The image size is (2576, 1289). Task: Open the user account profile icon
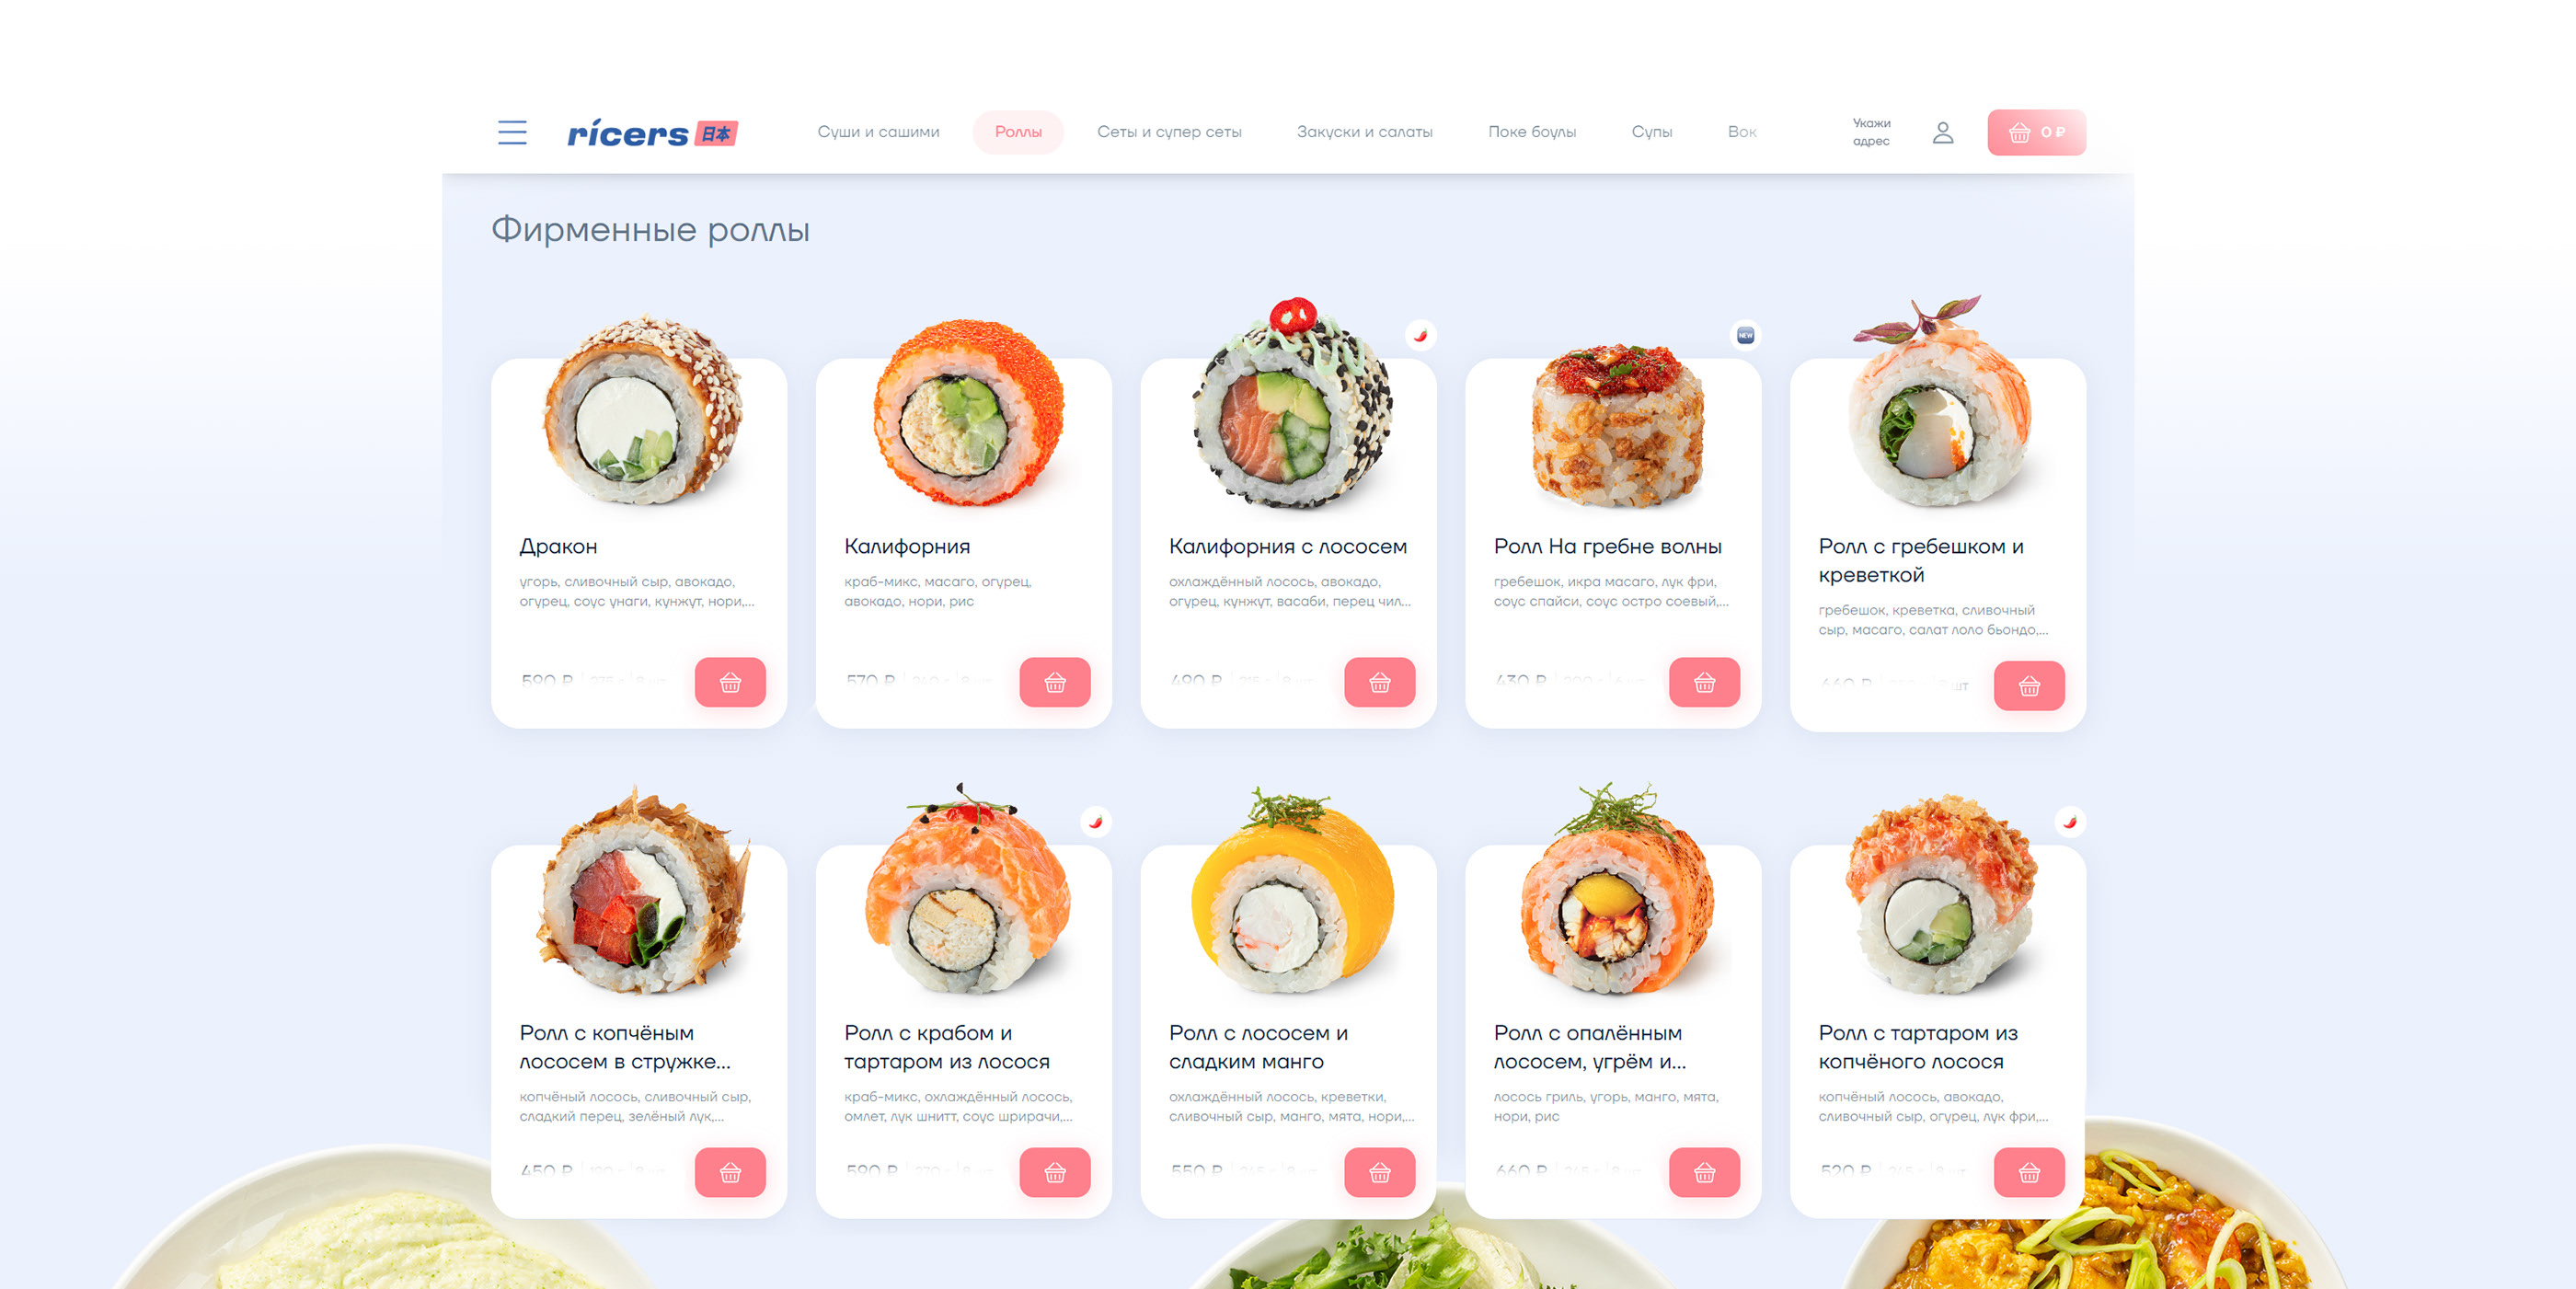tap(1942, 132)
